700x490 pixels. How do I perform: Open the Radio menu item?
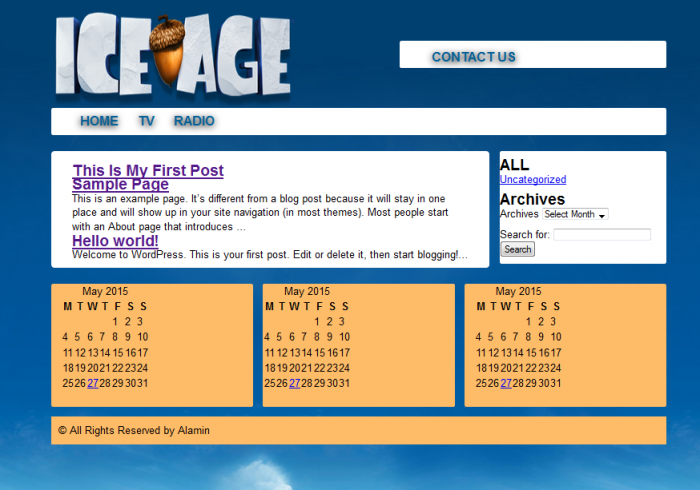pyautogui.click(x=194, y=121)
